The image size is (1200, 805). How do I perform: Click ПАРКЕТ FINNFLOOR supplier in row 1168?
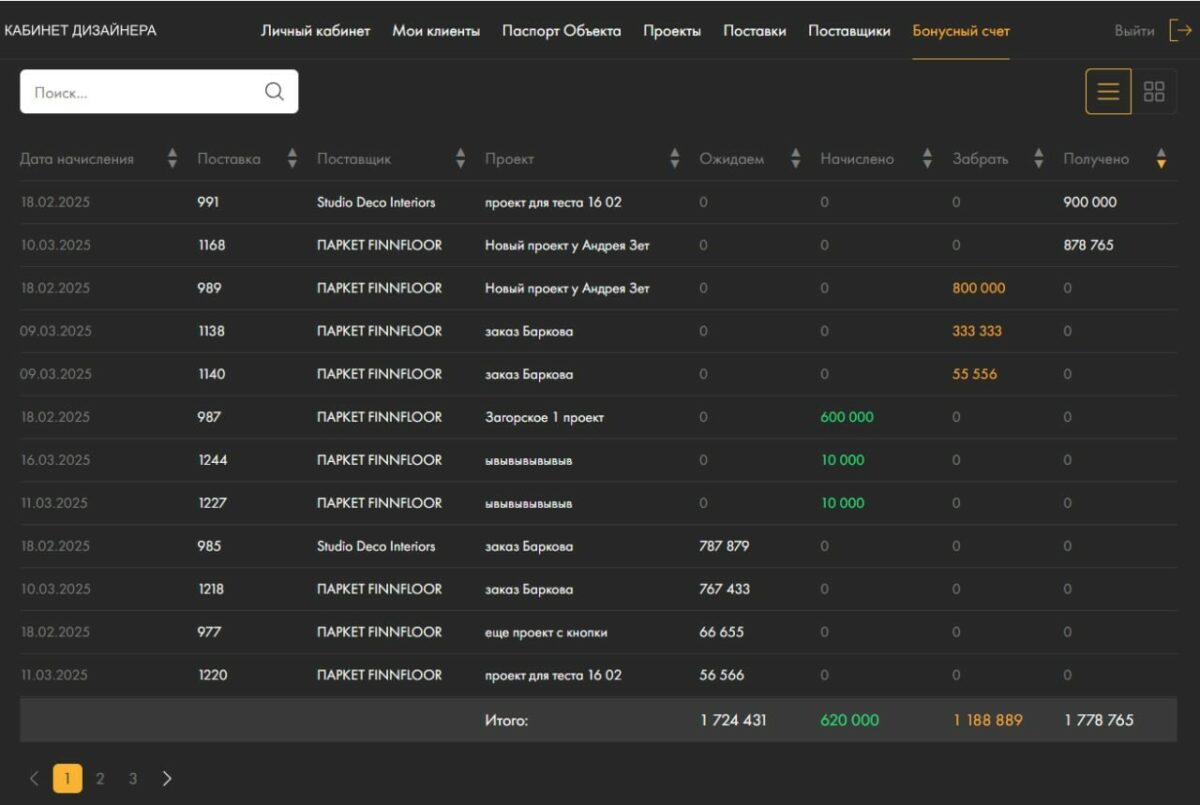(x=379, y=245)
